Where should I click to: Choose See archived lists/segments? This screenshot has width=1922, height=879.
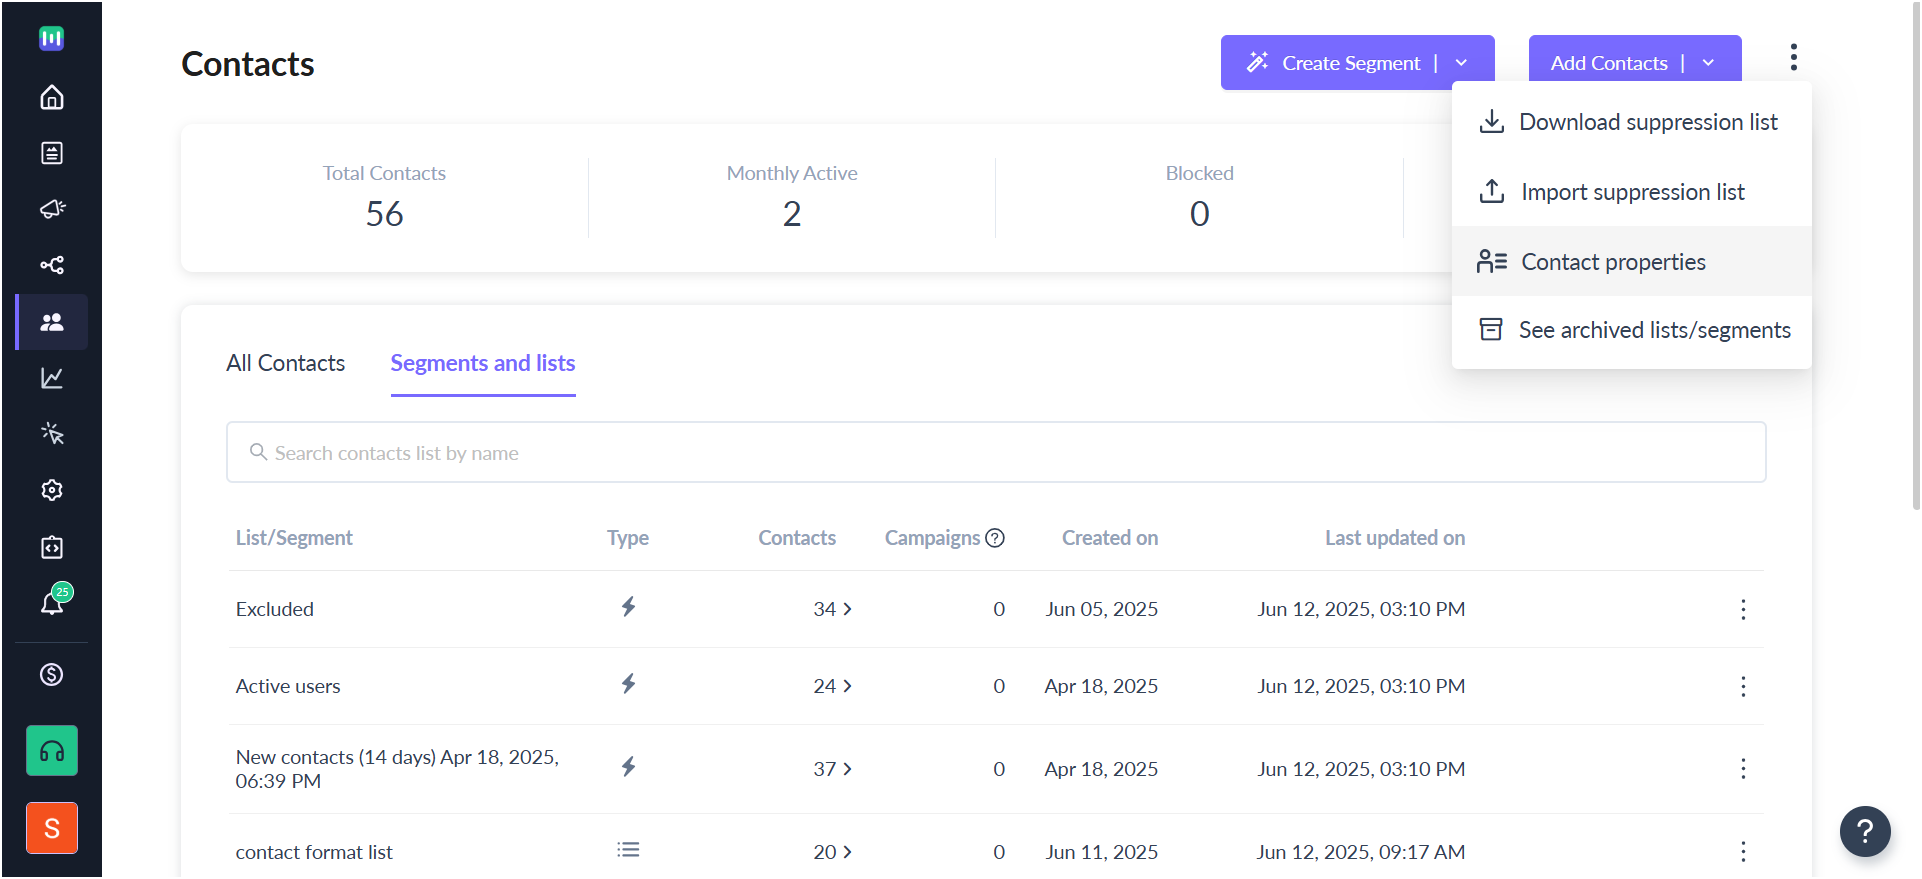click(x=1631, y=330)
